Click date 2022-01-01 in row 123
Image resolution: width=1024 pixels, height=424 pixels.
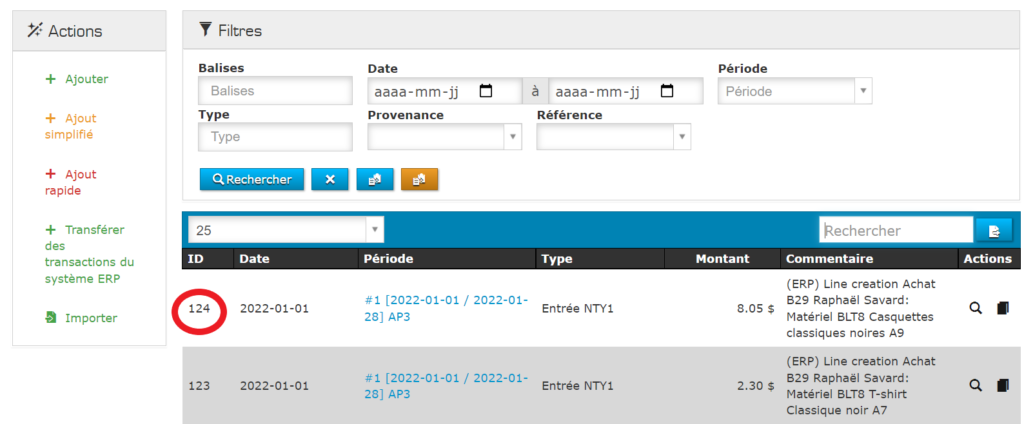click(274, 385)
